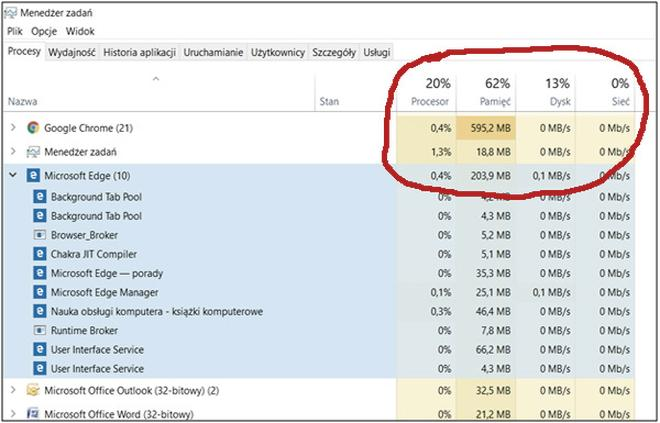Select Microsoft Office Outlook (32-bitowy) (2) row
The width and height of the screenshot is (660, 423).
pos(319,390)
